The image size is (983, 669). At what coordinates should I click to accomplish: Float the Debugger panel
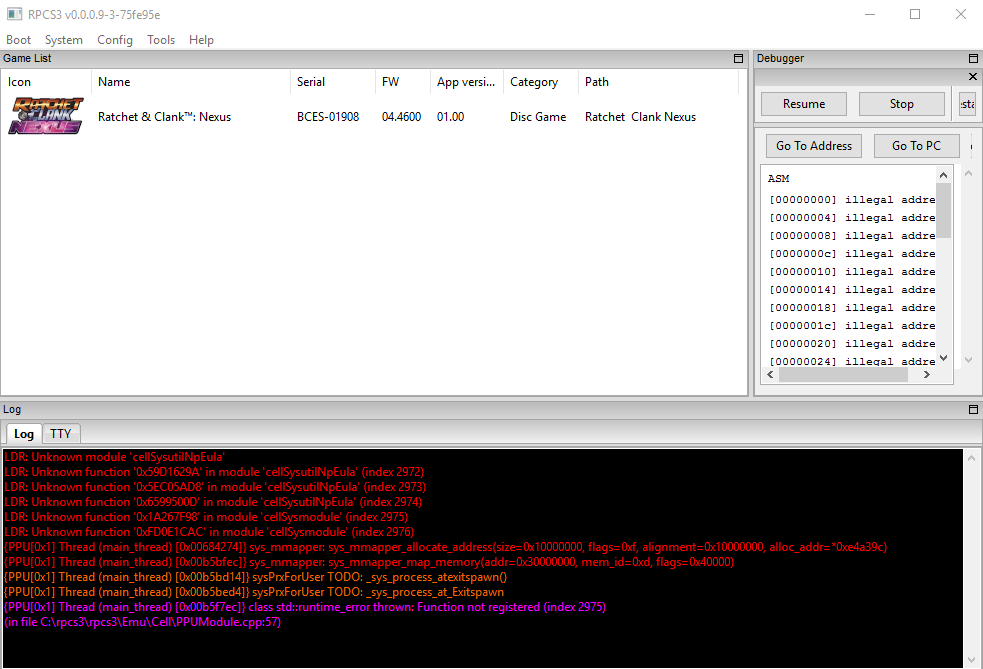click(973, 59)
